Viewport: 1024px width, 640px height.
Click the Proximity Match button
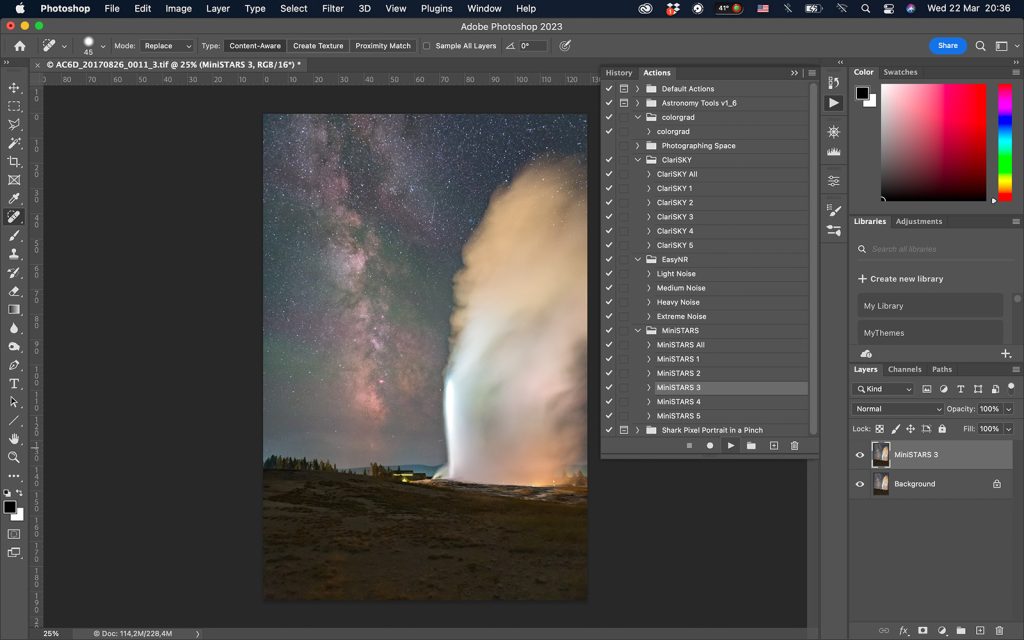(x=382, y=45)
